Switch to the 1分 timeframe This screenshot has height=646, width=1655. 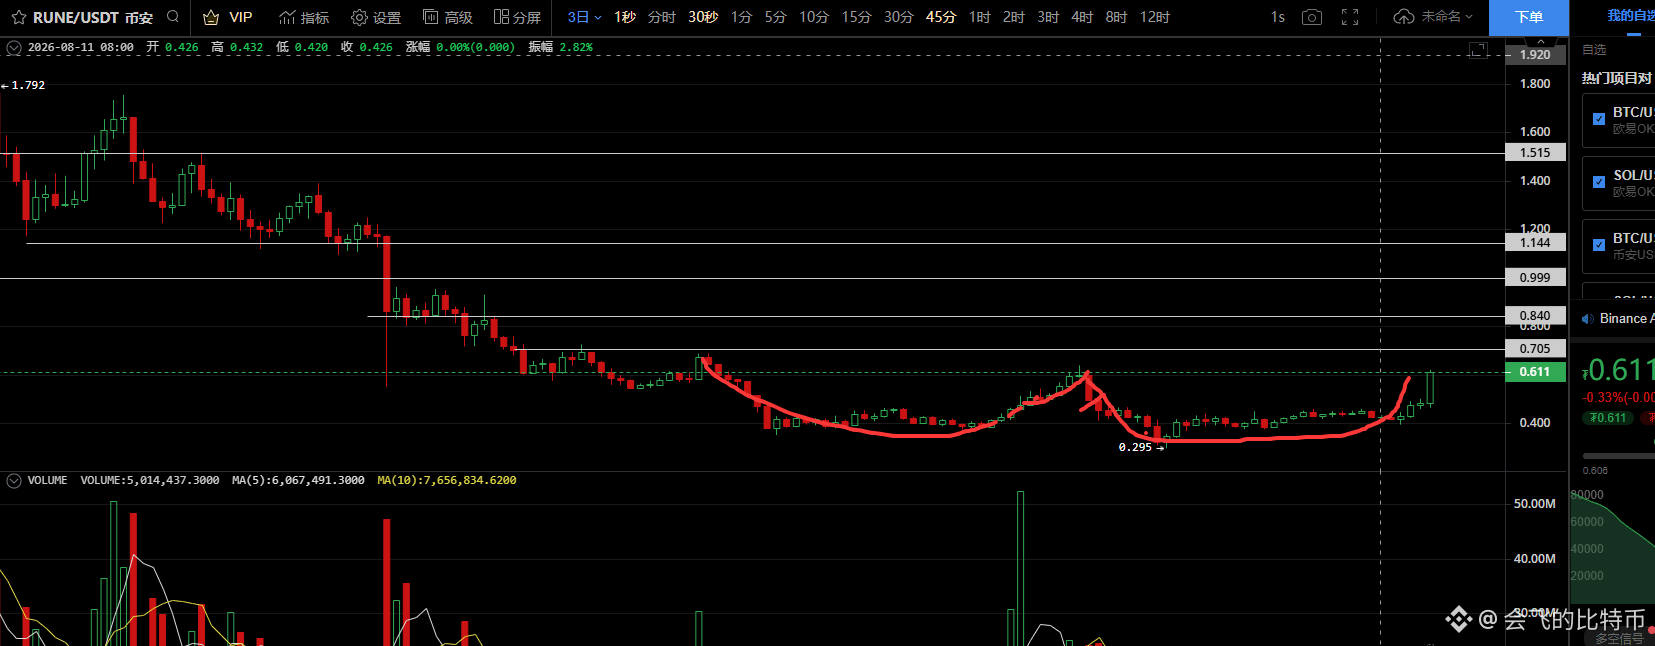tap(741, 17)
